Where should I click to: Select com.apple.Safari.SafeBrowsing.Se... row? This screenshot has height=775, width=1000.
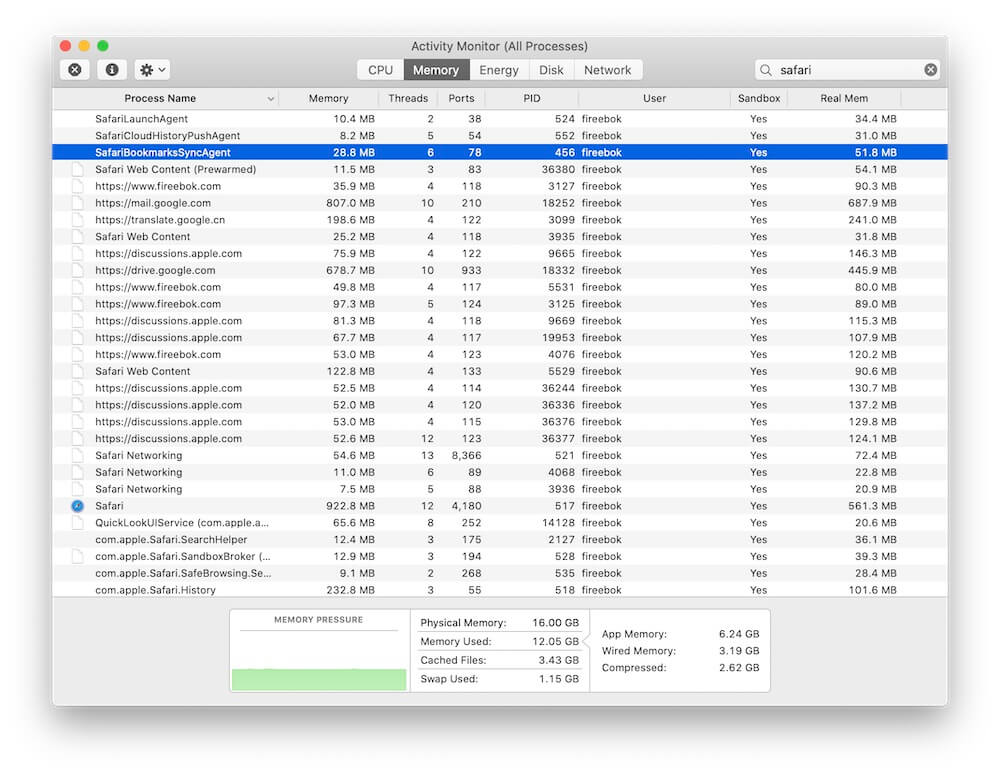click(x=500, y=573)
